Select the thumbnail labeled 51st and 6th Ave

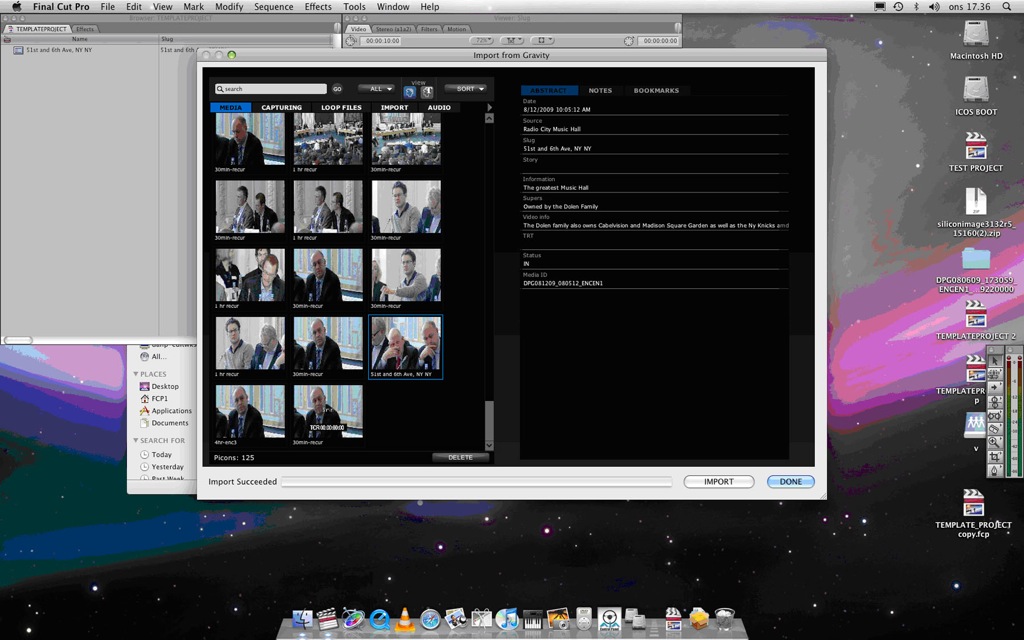coord(406,347)
